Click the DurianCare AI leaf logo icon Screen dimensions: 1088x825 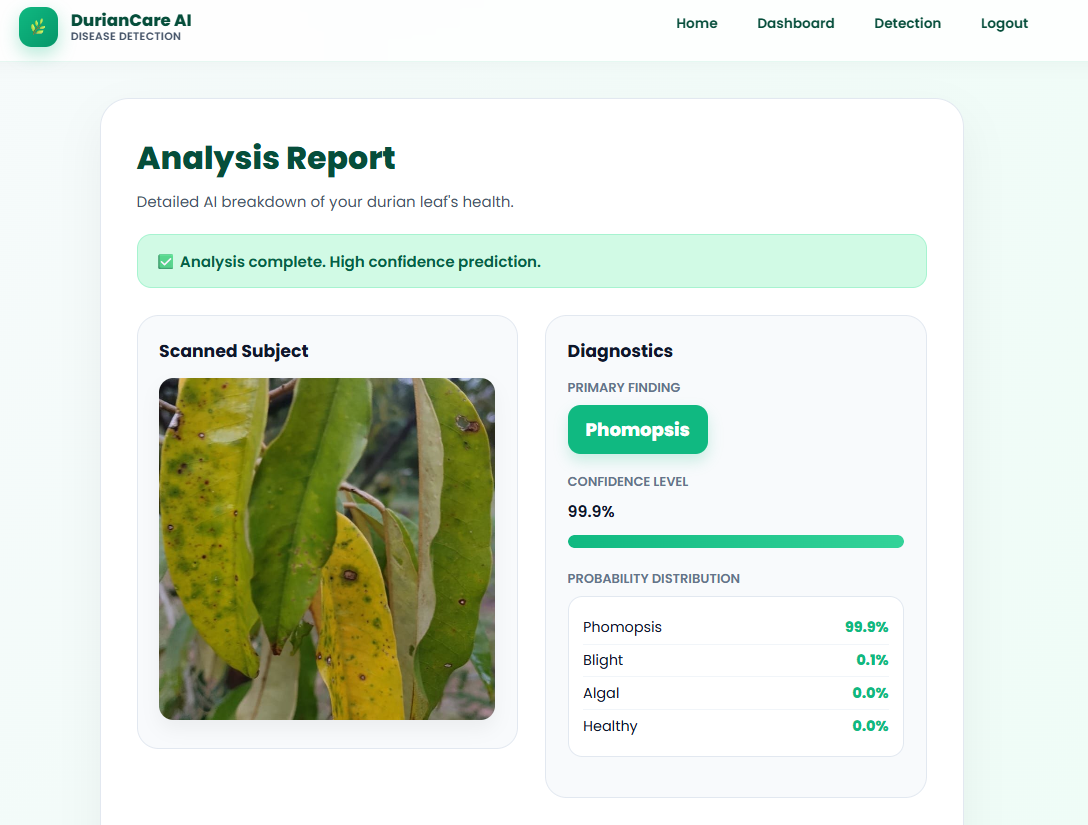(x=38, y=27)
